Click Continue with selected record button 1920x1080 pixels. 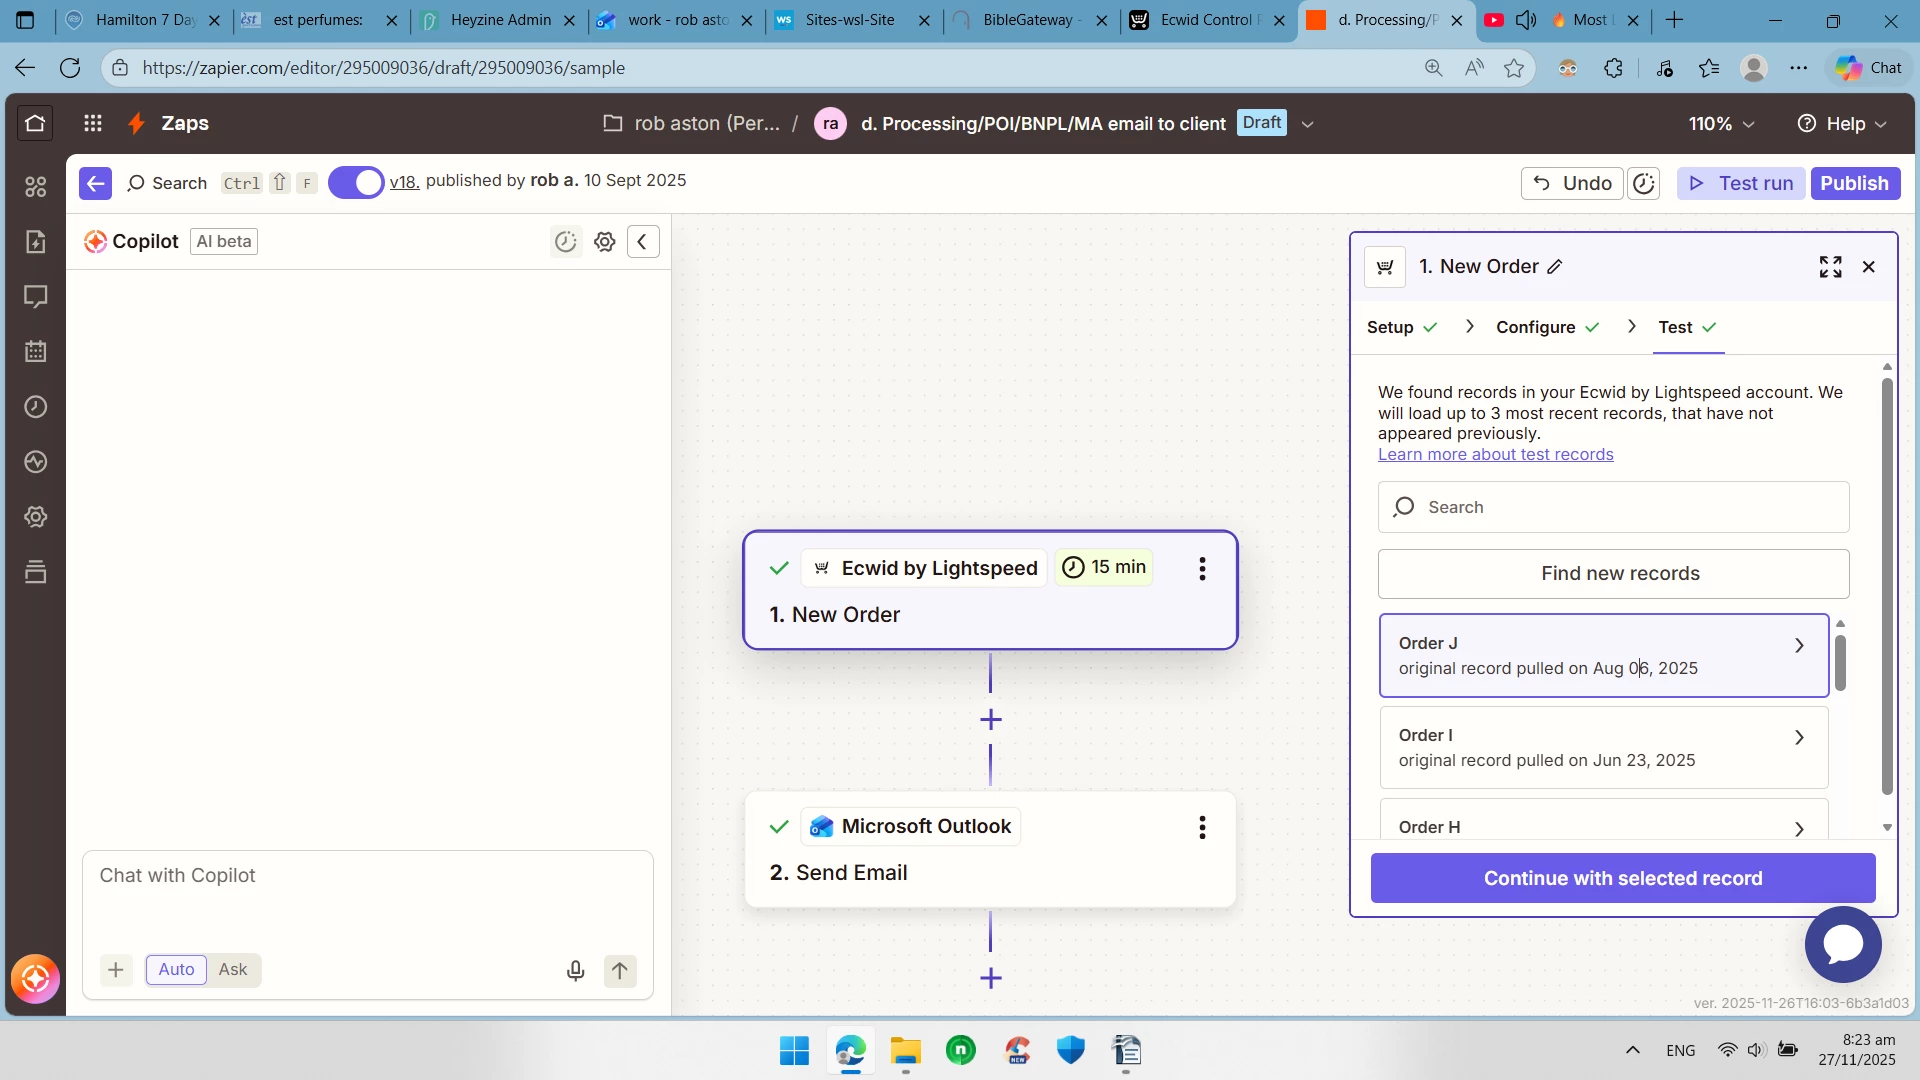pyautogui.click(x=1622, y=878)
